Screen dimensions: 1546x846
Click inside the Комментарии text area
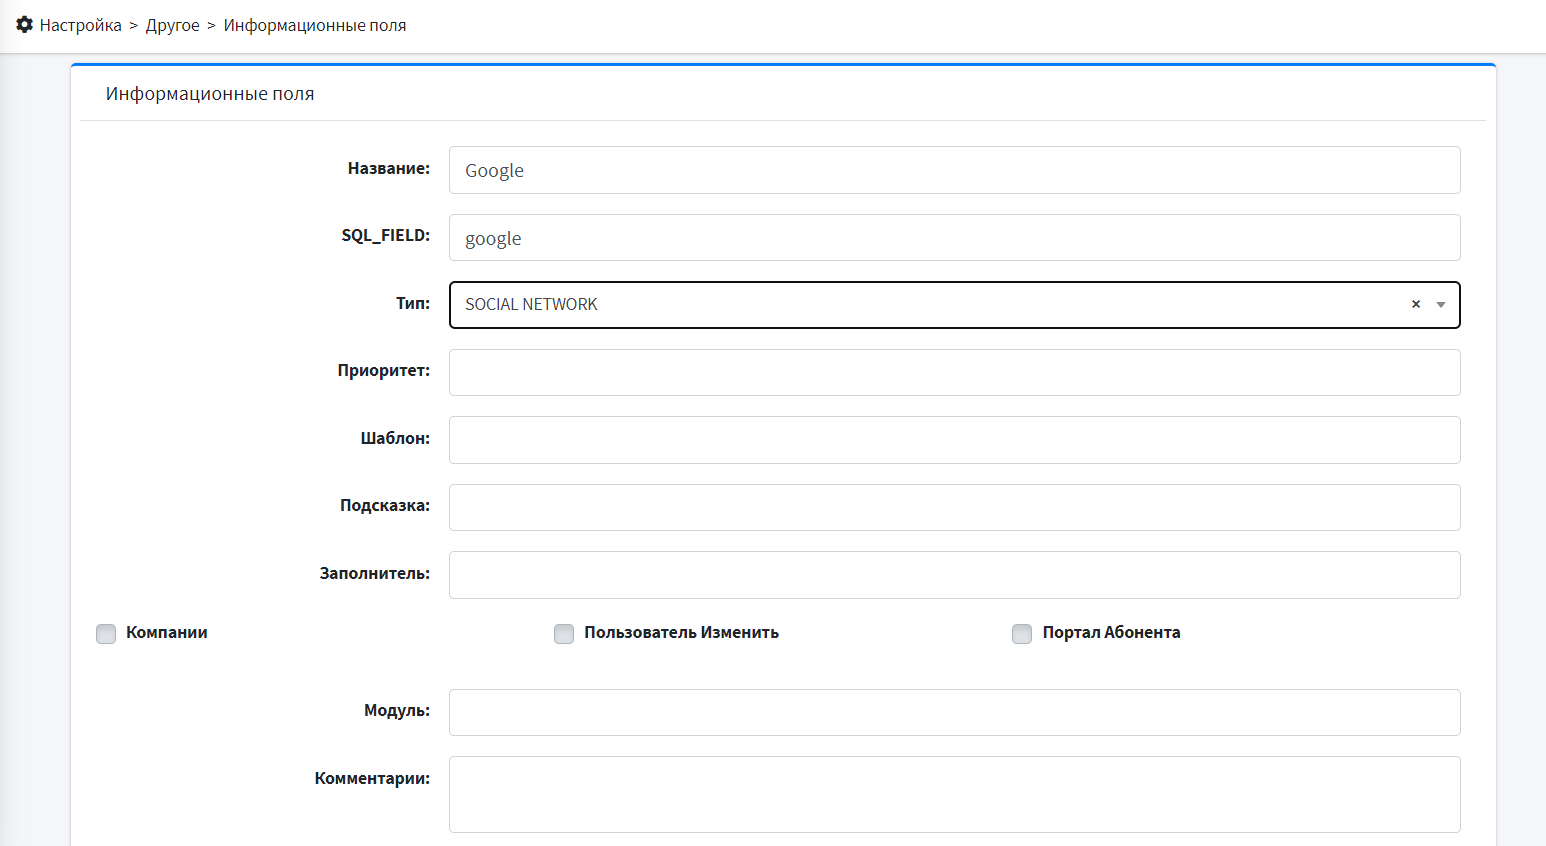point(954,794)
